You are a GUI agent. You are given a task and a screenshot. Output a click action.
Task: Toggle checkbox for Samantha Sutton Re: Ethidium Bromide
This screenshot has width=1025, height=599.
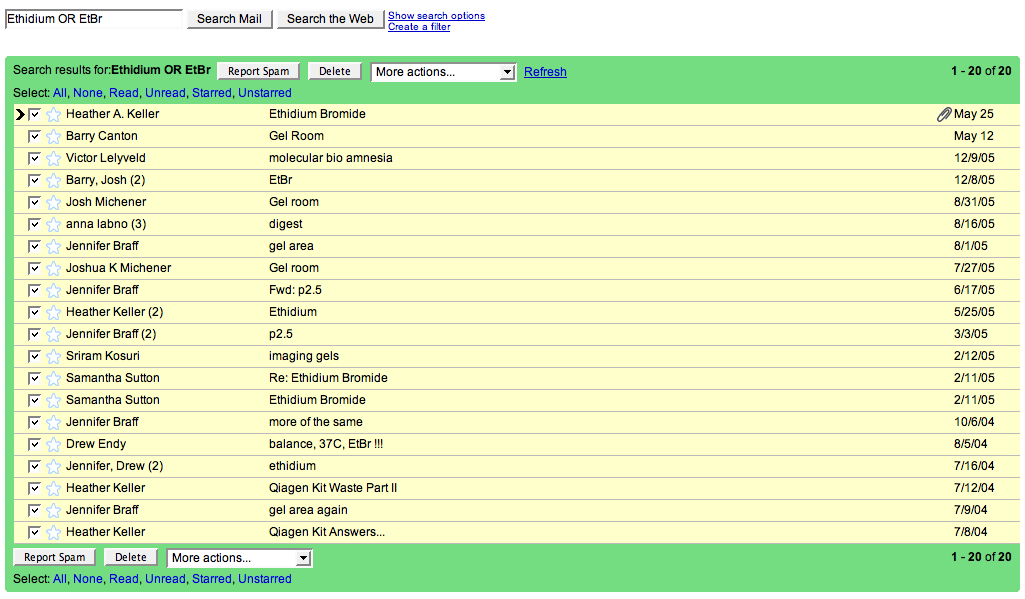tap(35, 378)
